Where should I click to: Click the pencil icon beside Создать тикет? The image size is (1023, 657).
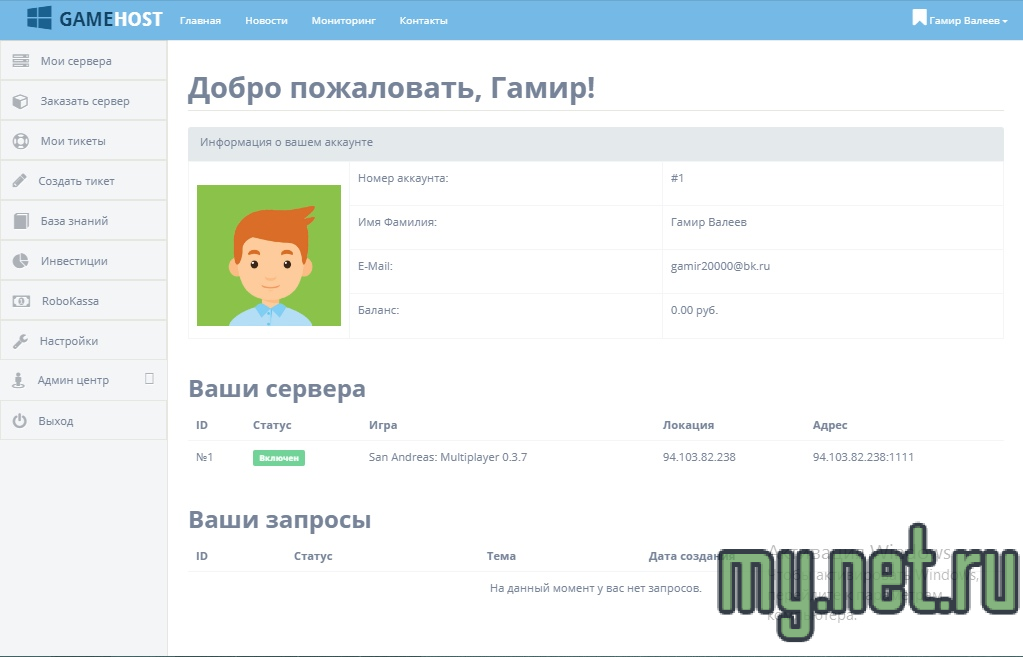[19, 181]
